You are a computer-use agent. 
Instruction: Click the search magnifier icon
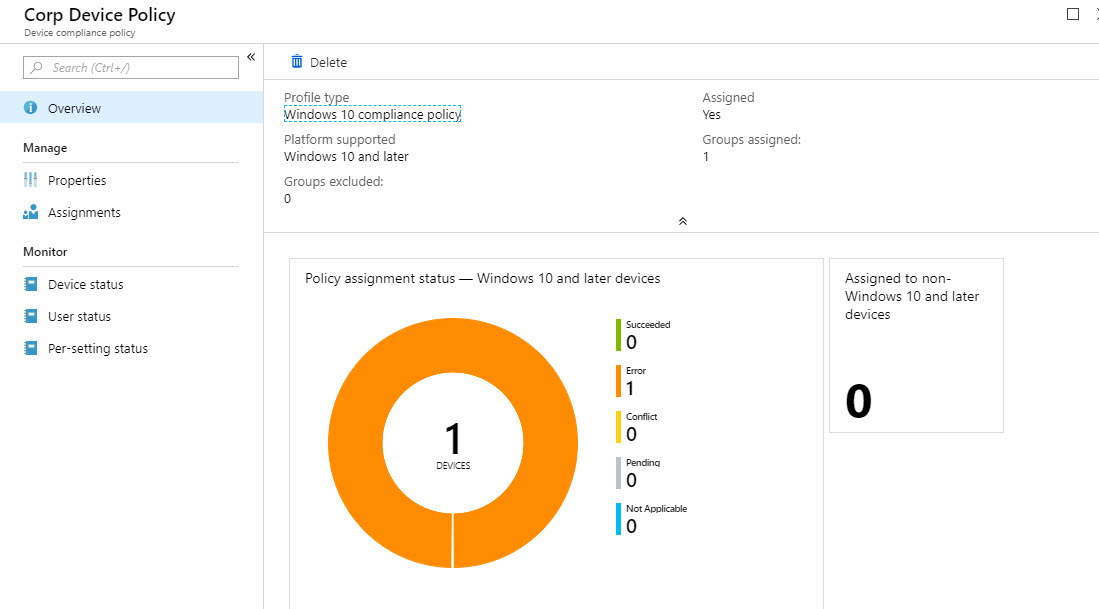(36, 67)
